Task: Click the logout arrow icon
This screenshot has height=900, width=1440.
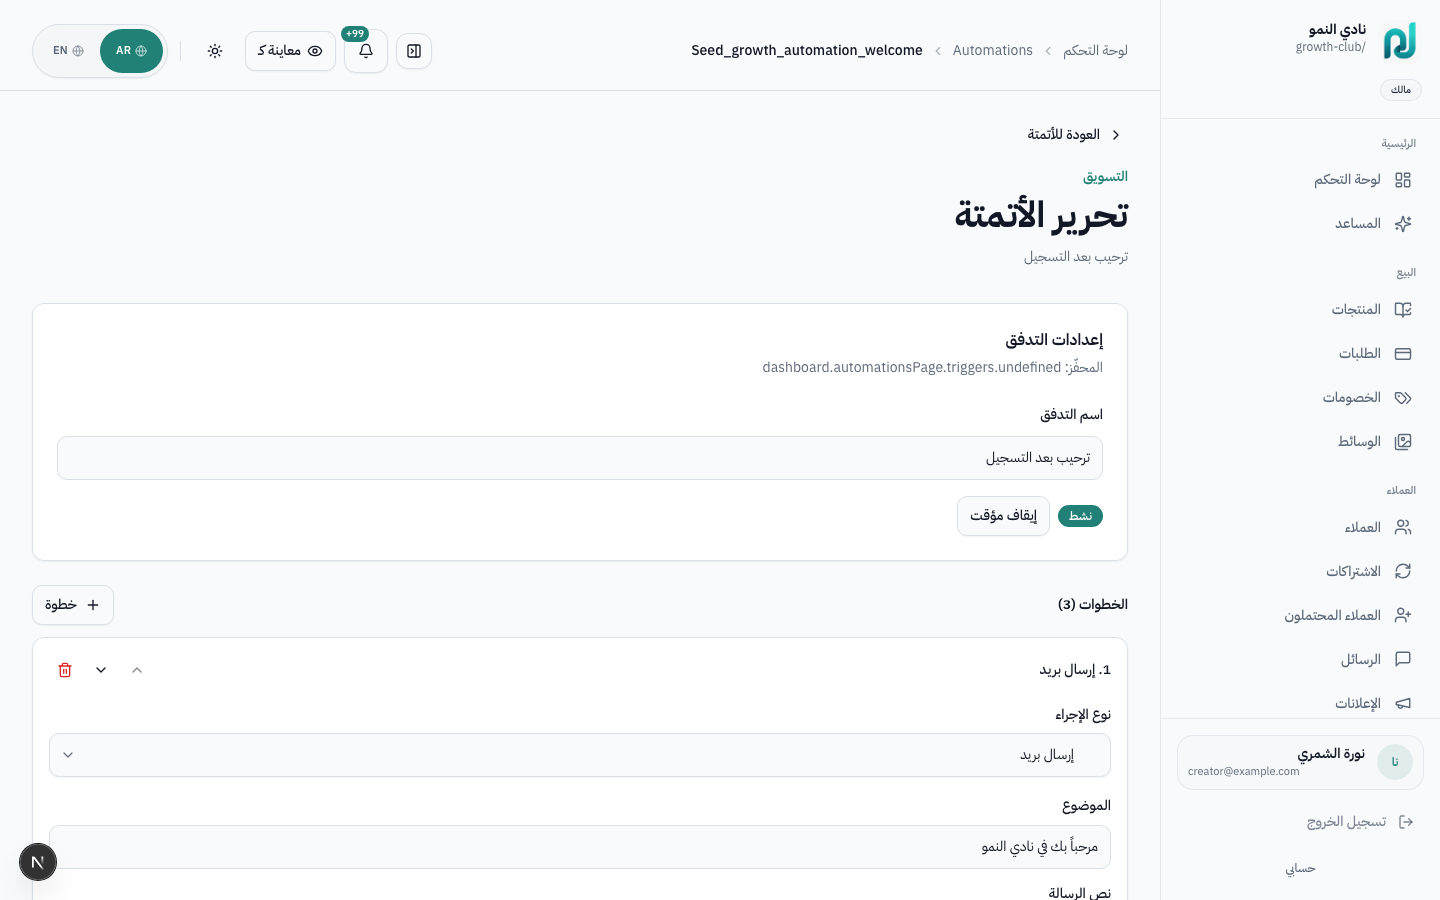Action: click(1406, 822)
